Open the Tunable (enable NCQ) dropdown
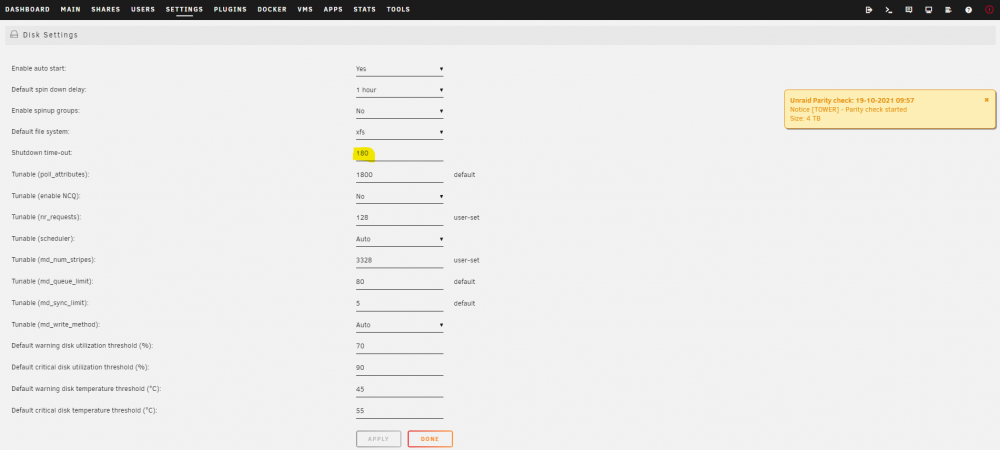This screenshot has height=450, width=1000. tap(399, 196)
